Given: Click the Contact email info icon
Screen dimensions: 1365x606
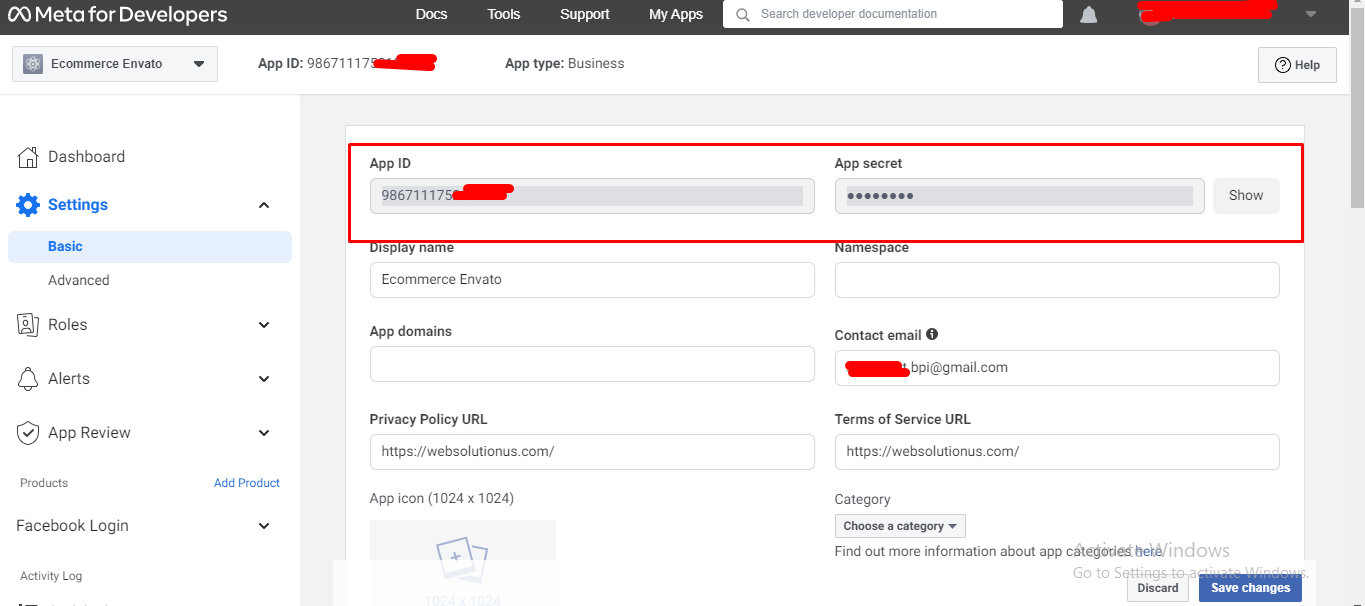Looking at the screenshot, I should point(932,335).
